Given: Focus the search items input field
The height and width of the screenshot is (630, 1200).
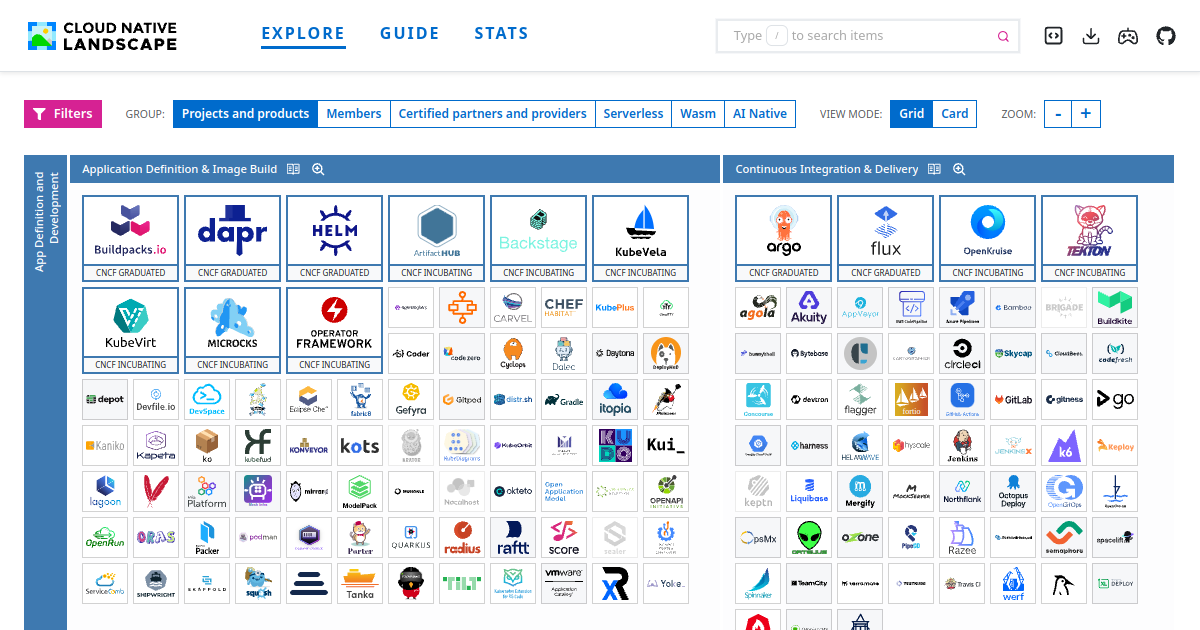Looking at the screenshot, I should 868,36.
